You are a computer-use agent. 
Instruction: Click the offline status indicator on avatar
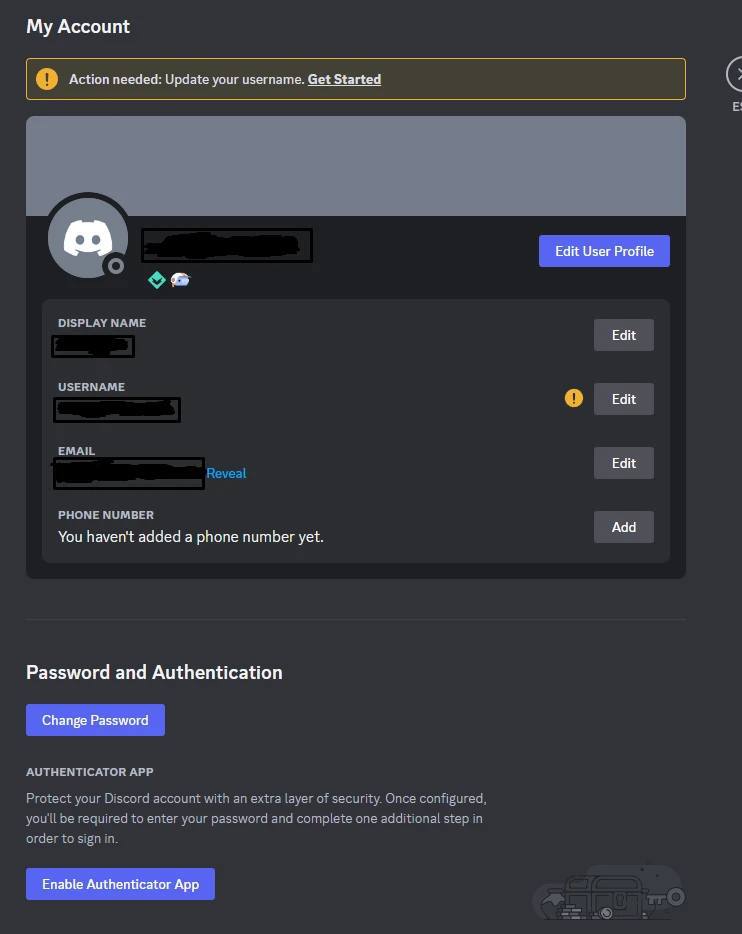[116, 266]
